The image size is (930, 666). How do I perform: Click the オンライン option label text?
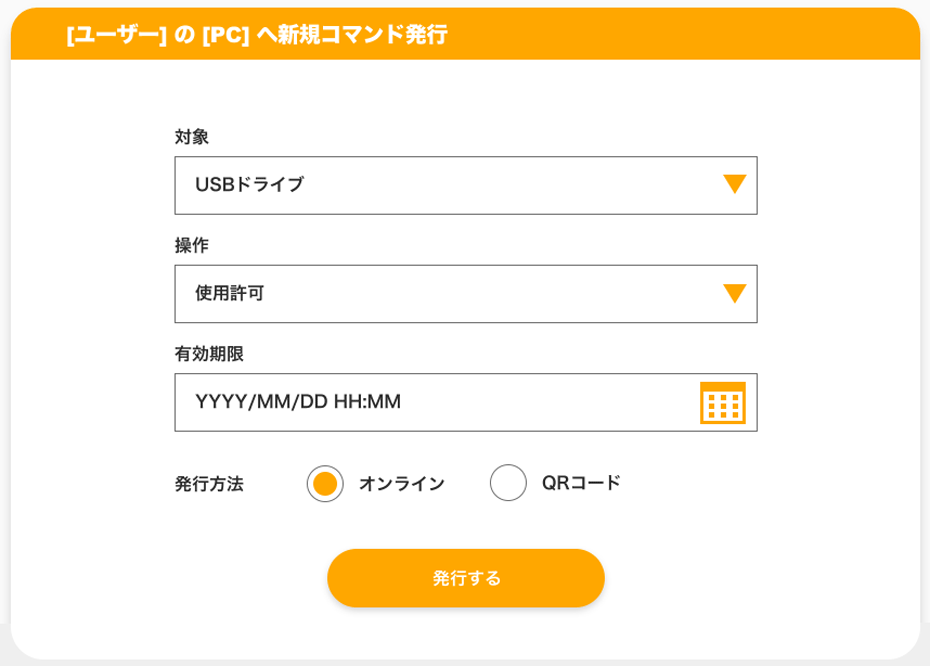click(x=401, y=484)
